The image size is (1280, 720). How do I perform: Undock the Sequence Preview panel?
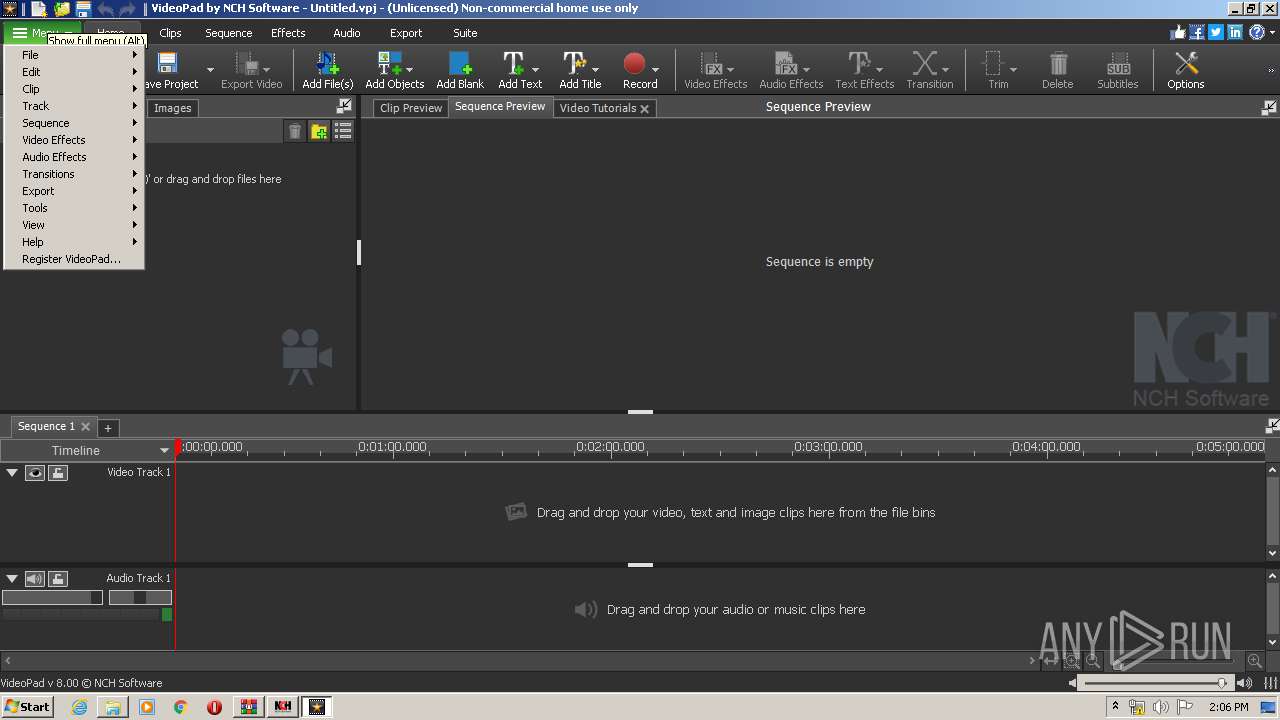[x=1269, y=107]
